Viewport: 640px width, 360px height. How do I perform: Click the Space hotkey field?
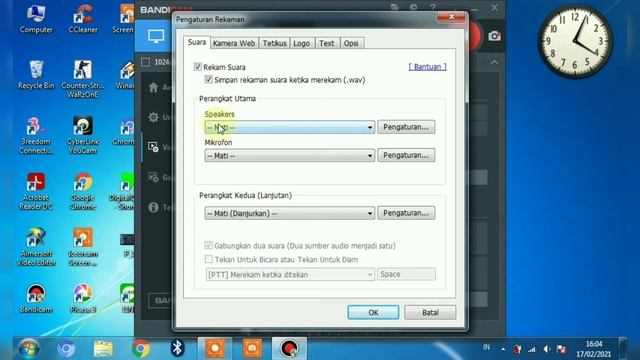click(407, 274)
